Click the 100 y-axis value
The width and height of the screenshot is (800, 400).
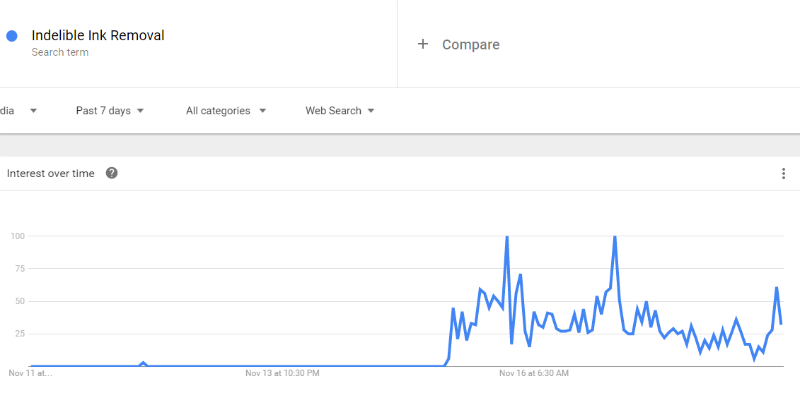[17, 236]
